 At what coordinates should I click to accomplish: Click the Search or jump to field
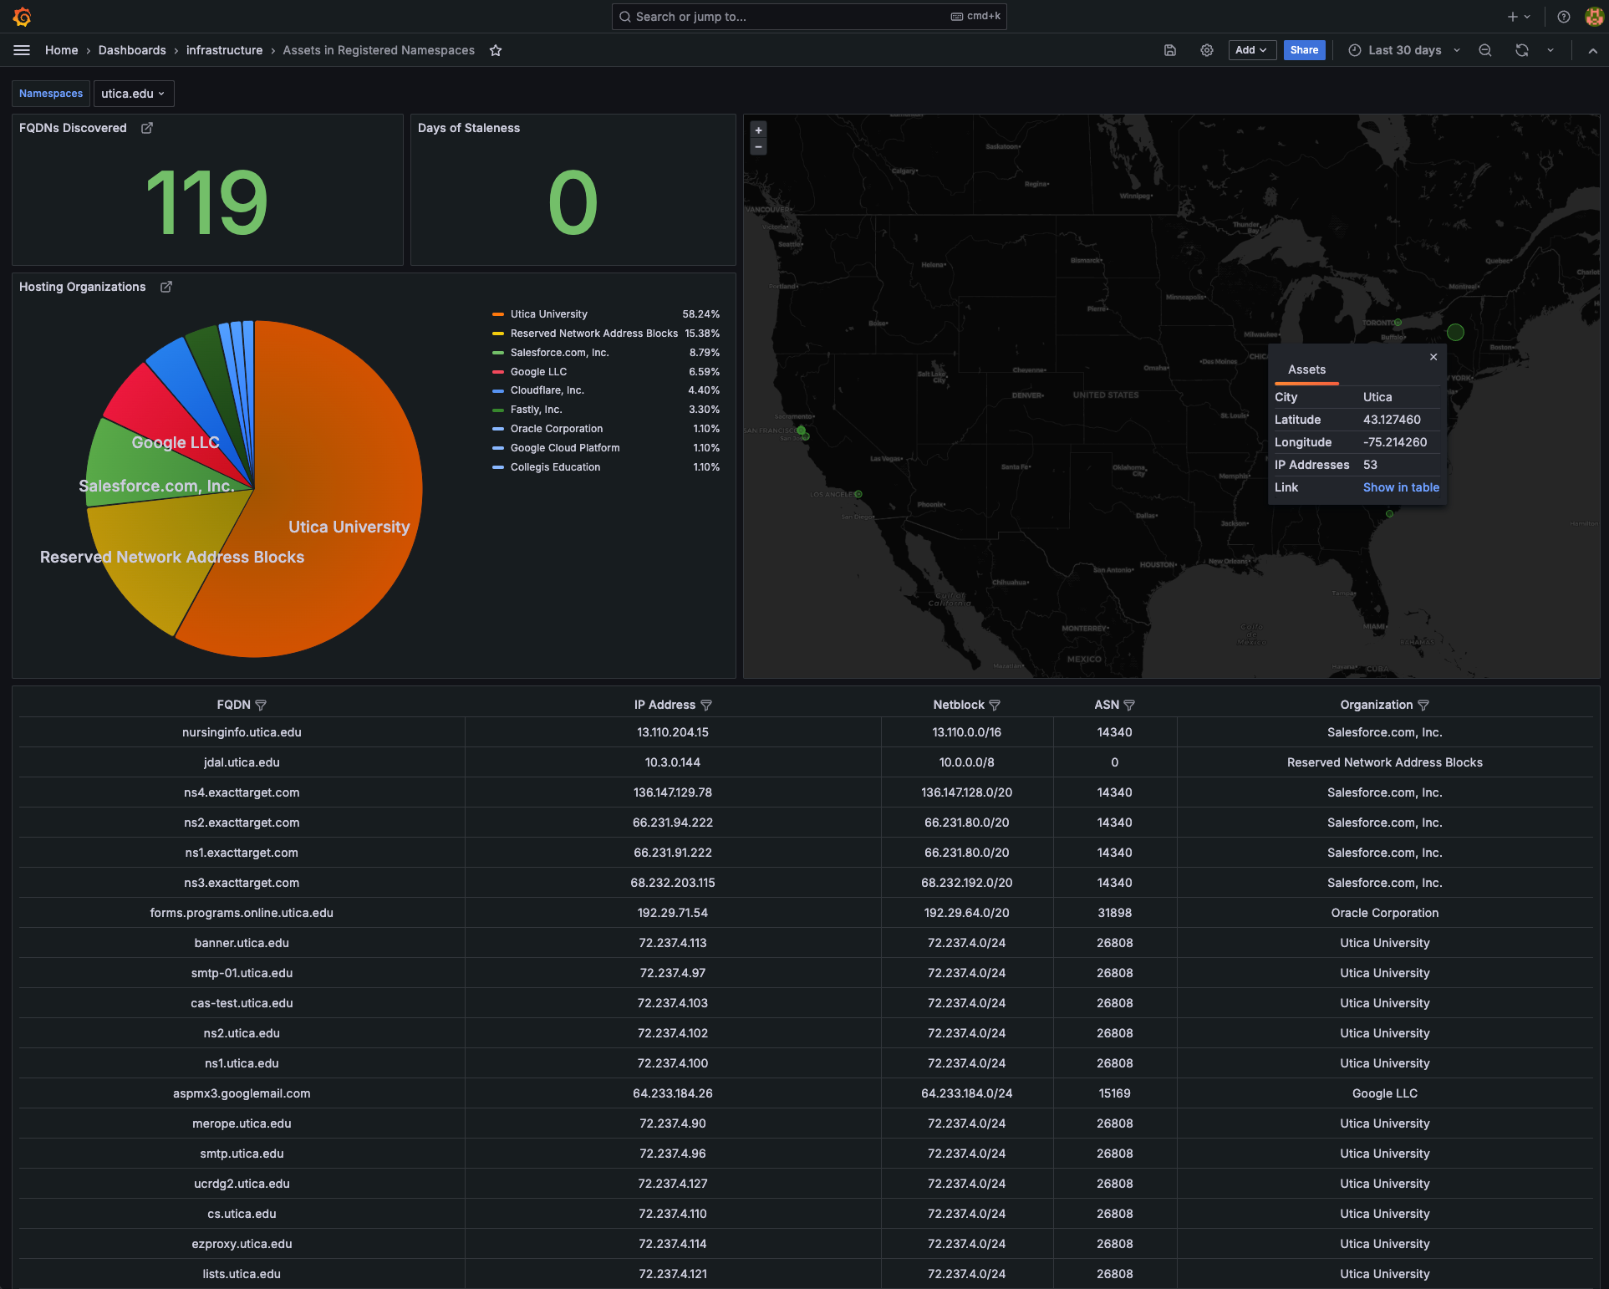click(x=809, y=17)
